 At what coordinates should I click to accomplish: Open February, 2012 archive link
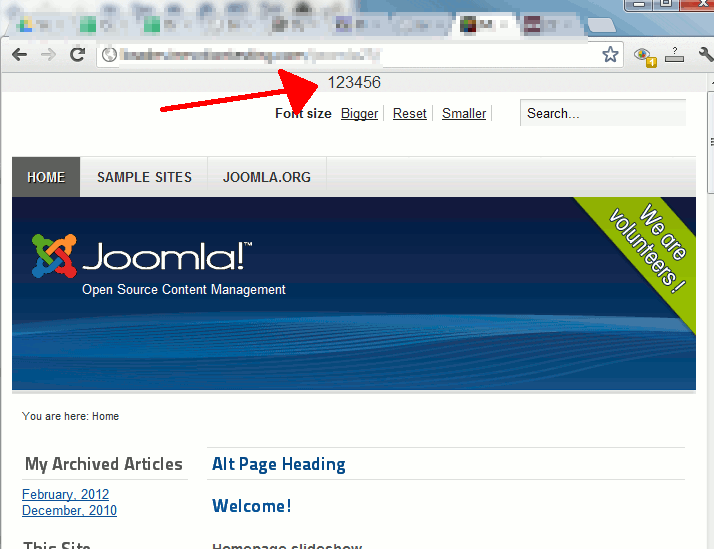click(x=66, y=494)
